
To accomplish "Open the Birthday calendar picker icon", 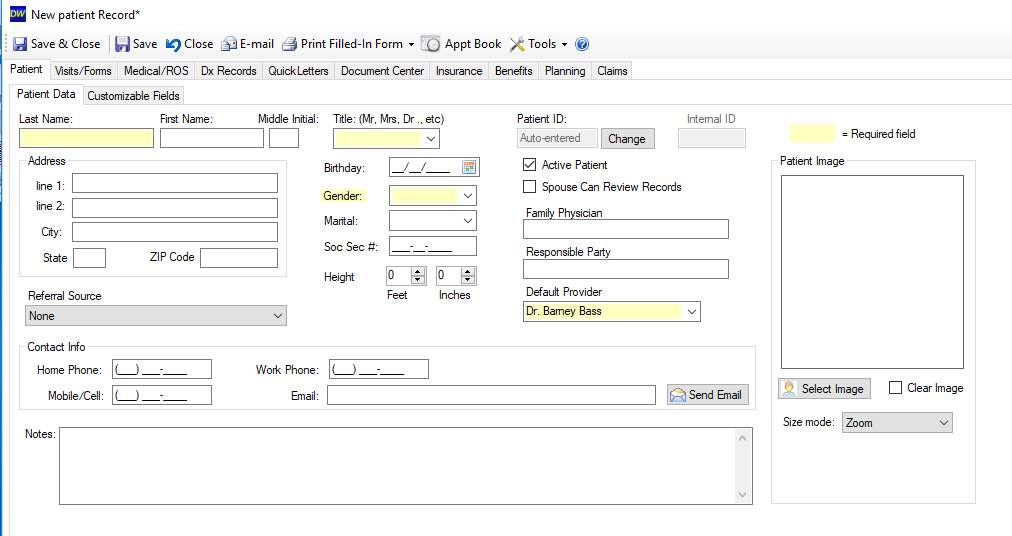I will pyautogui.click(x=469, y=167).
